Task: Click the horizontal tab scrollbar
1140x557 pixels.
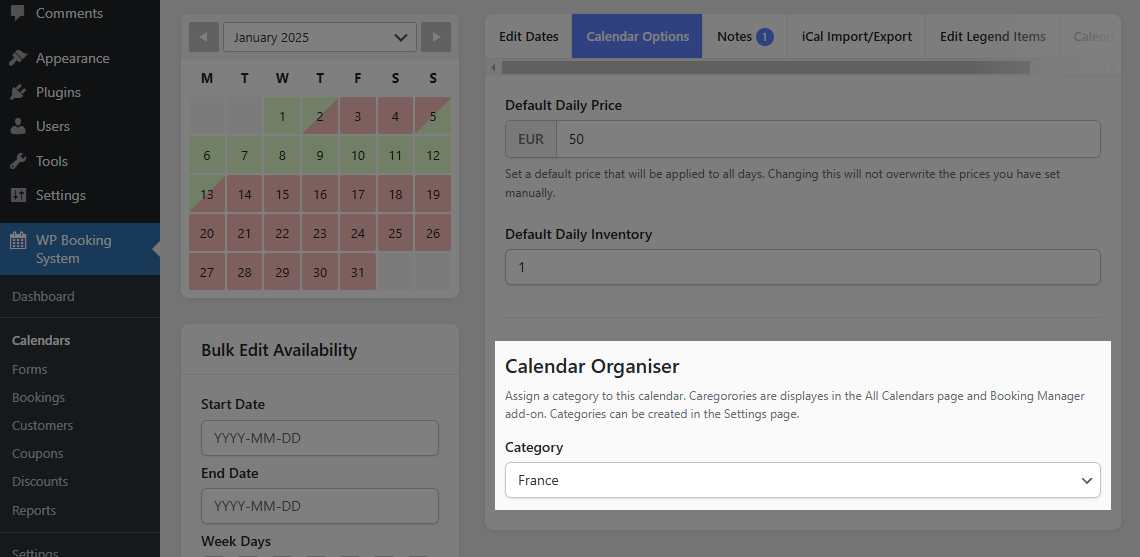Action: click(x=766, y=68)
